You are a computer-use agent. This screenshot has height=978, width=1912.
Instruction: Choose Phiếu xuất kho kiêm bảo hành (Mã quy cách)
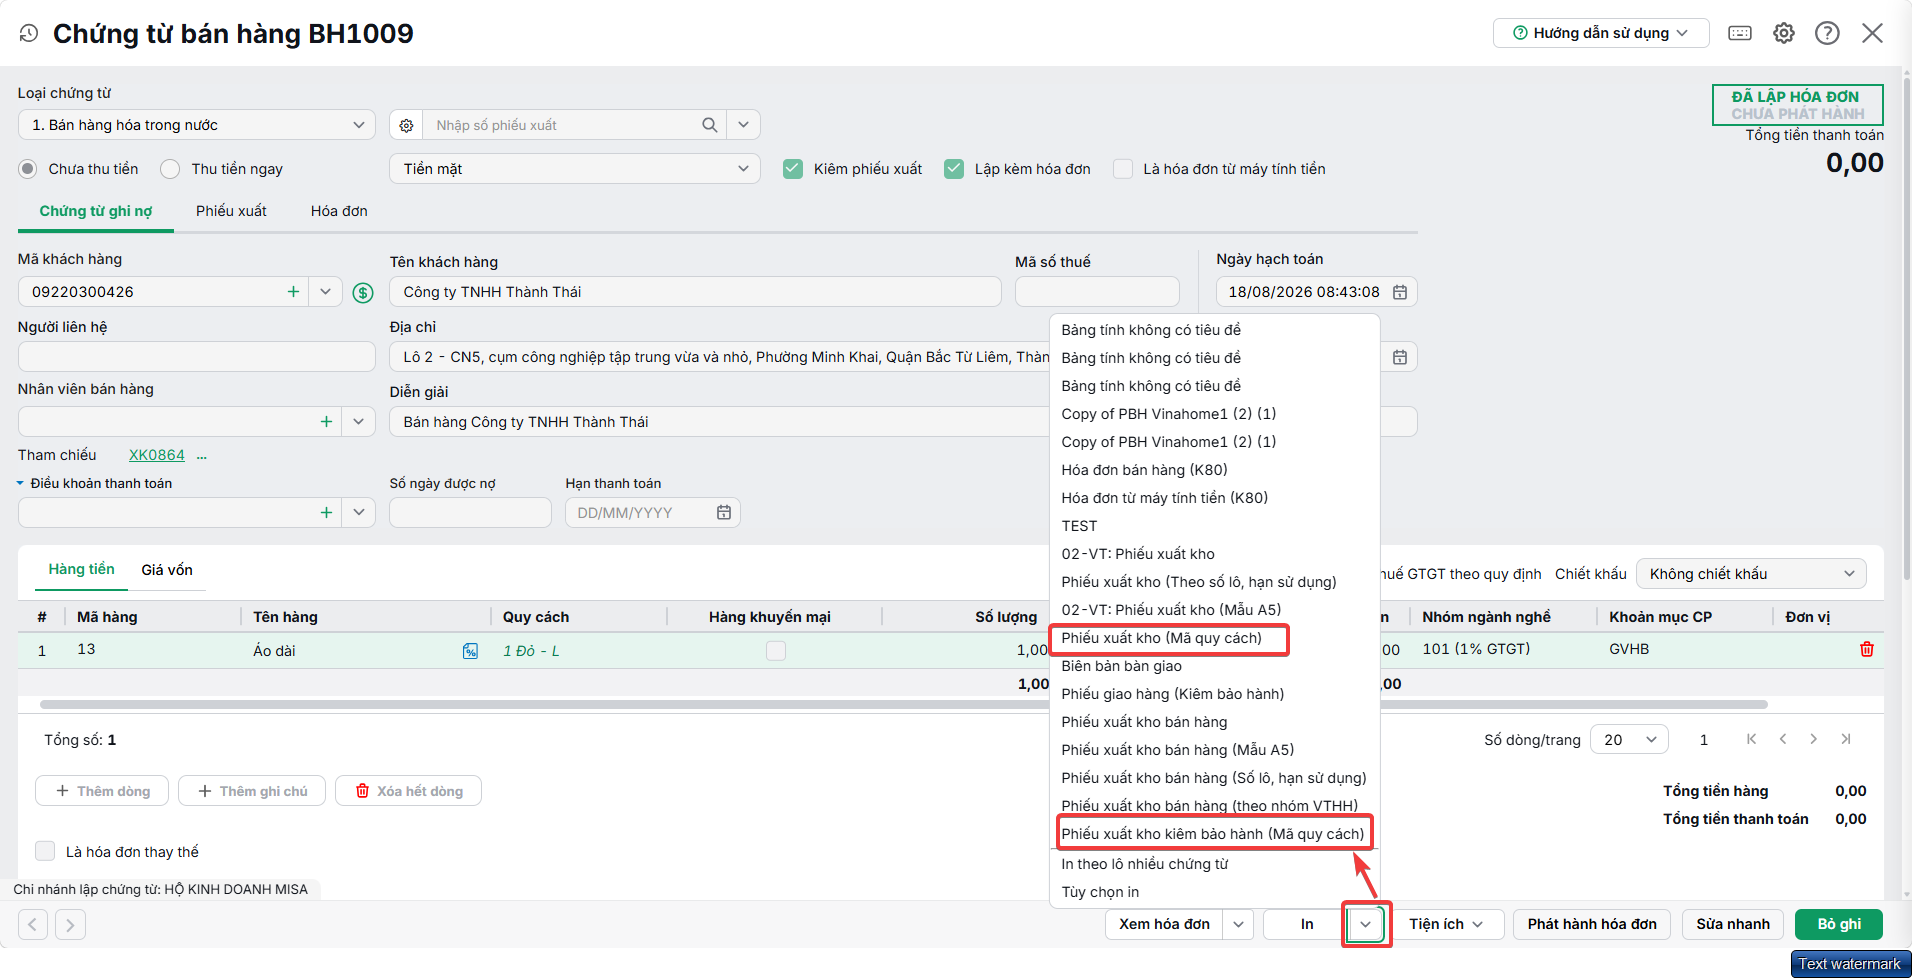point(1212,834)
